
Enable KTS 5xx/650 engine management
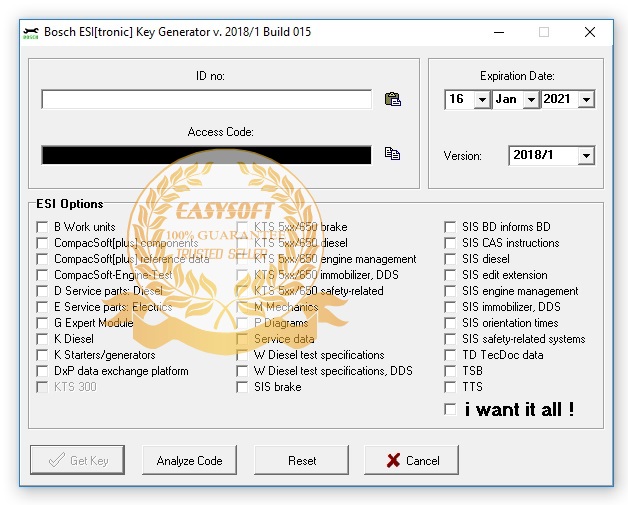(x=242, y=259)
